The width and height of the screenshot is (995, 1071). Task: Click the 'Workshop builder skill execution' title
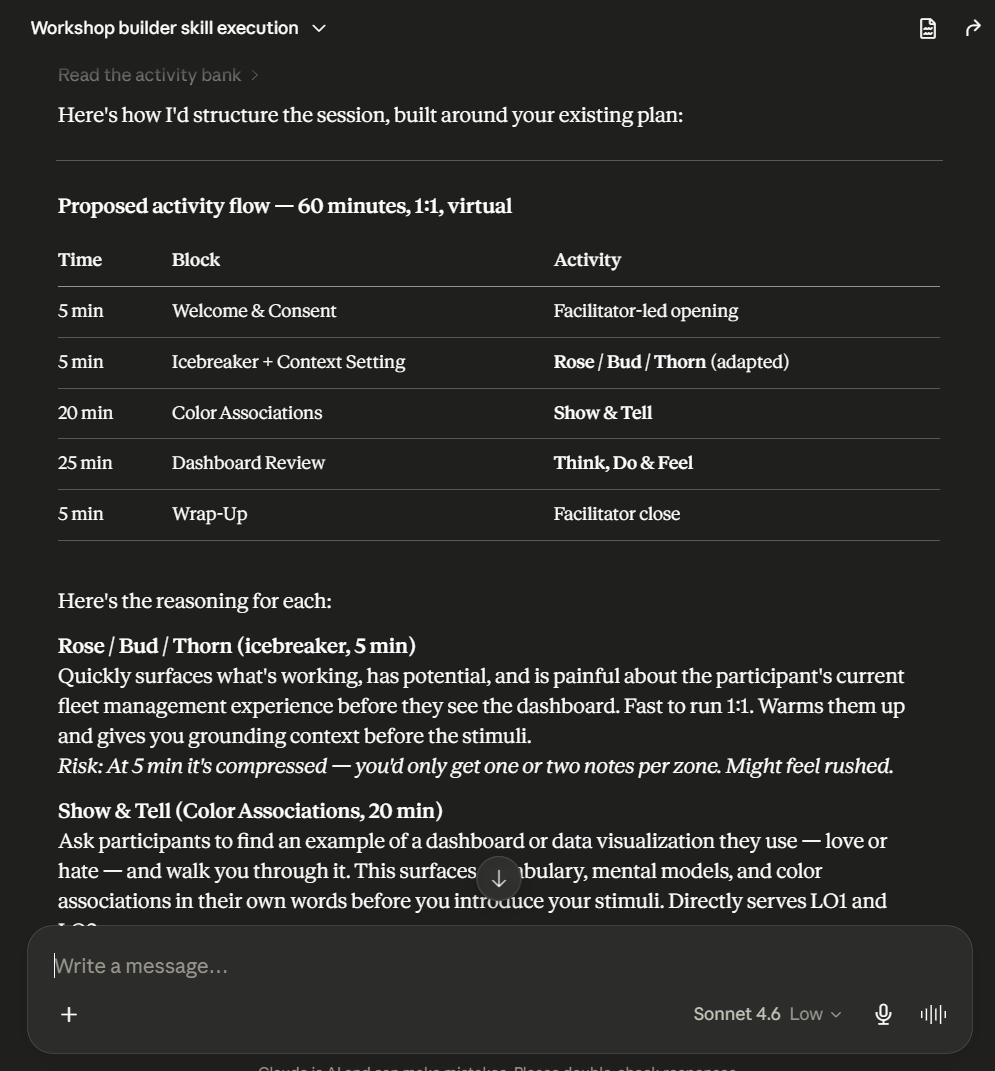[x=165, y=28]
